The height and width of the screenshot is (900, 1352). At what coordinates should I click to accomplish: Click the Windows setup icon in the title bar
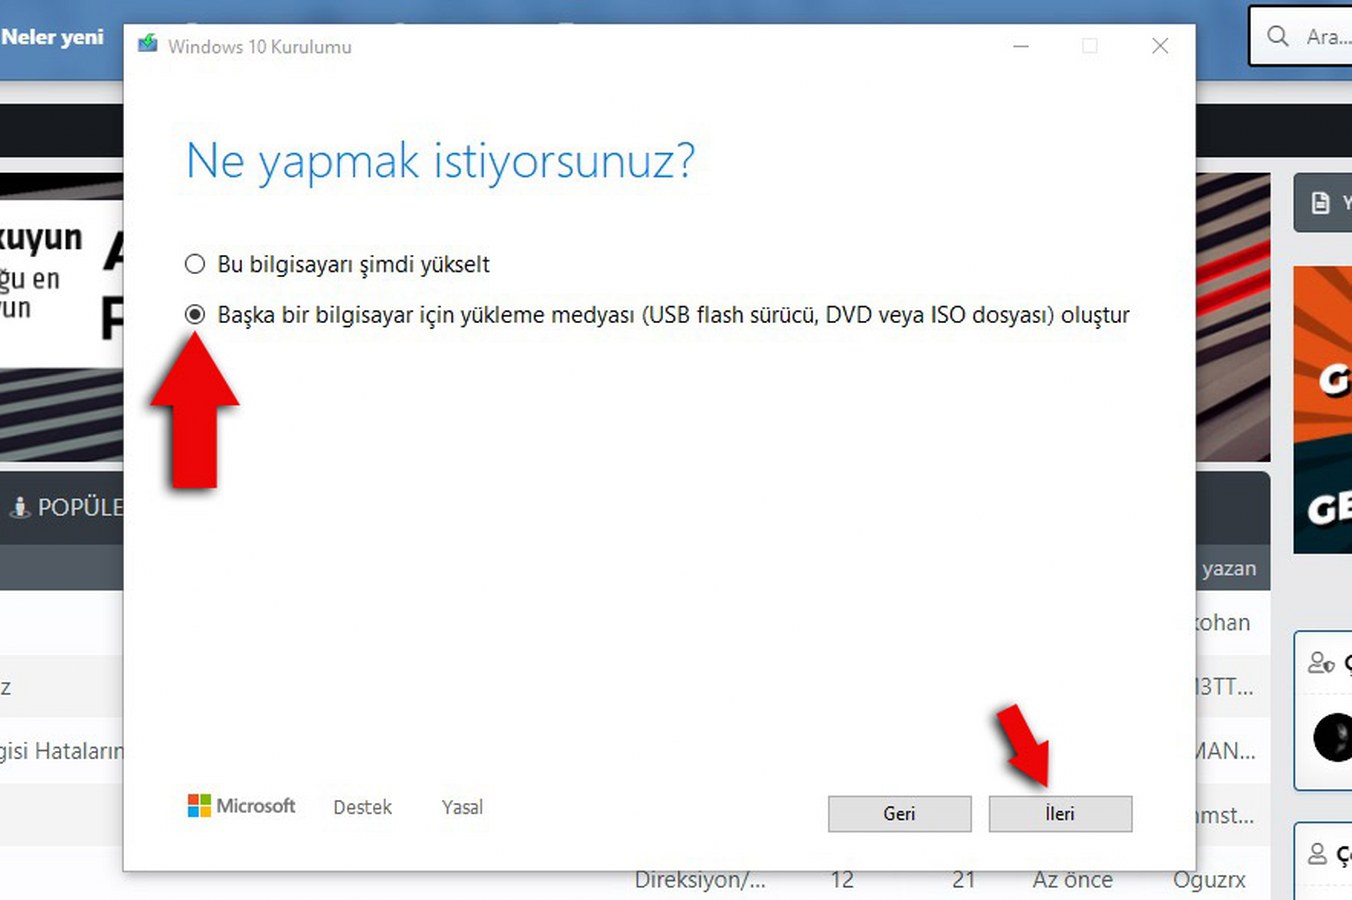tap(147, 45)
